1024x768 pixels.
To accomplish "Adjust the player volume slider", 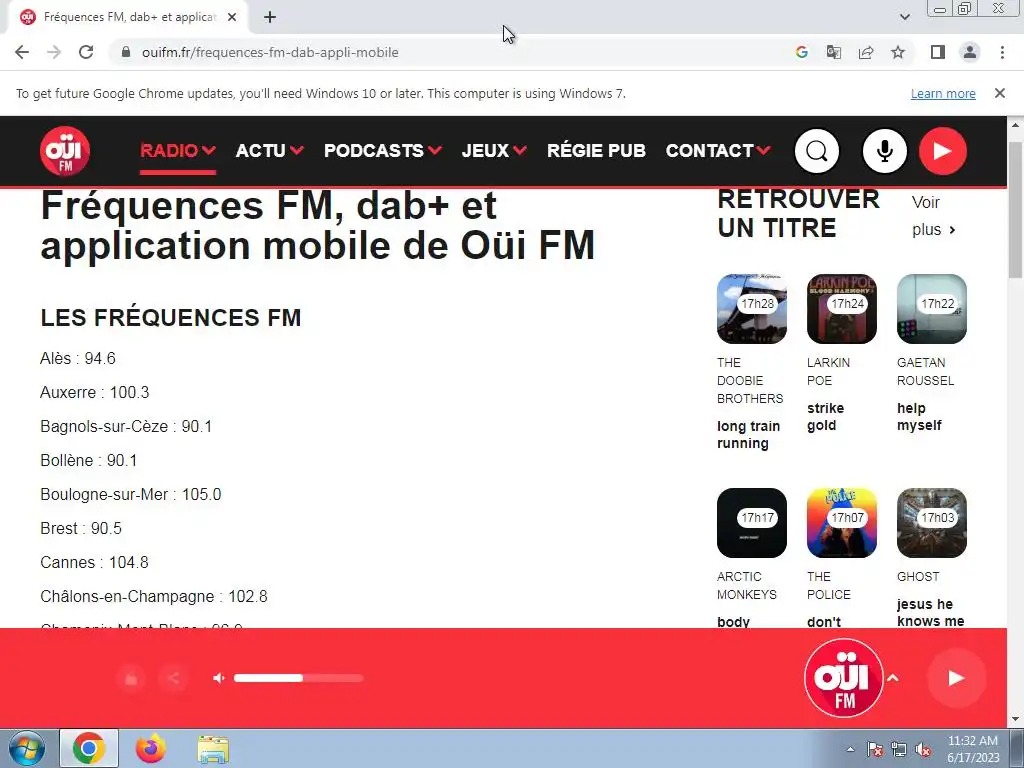I will (x=298, y=678).
